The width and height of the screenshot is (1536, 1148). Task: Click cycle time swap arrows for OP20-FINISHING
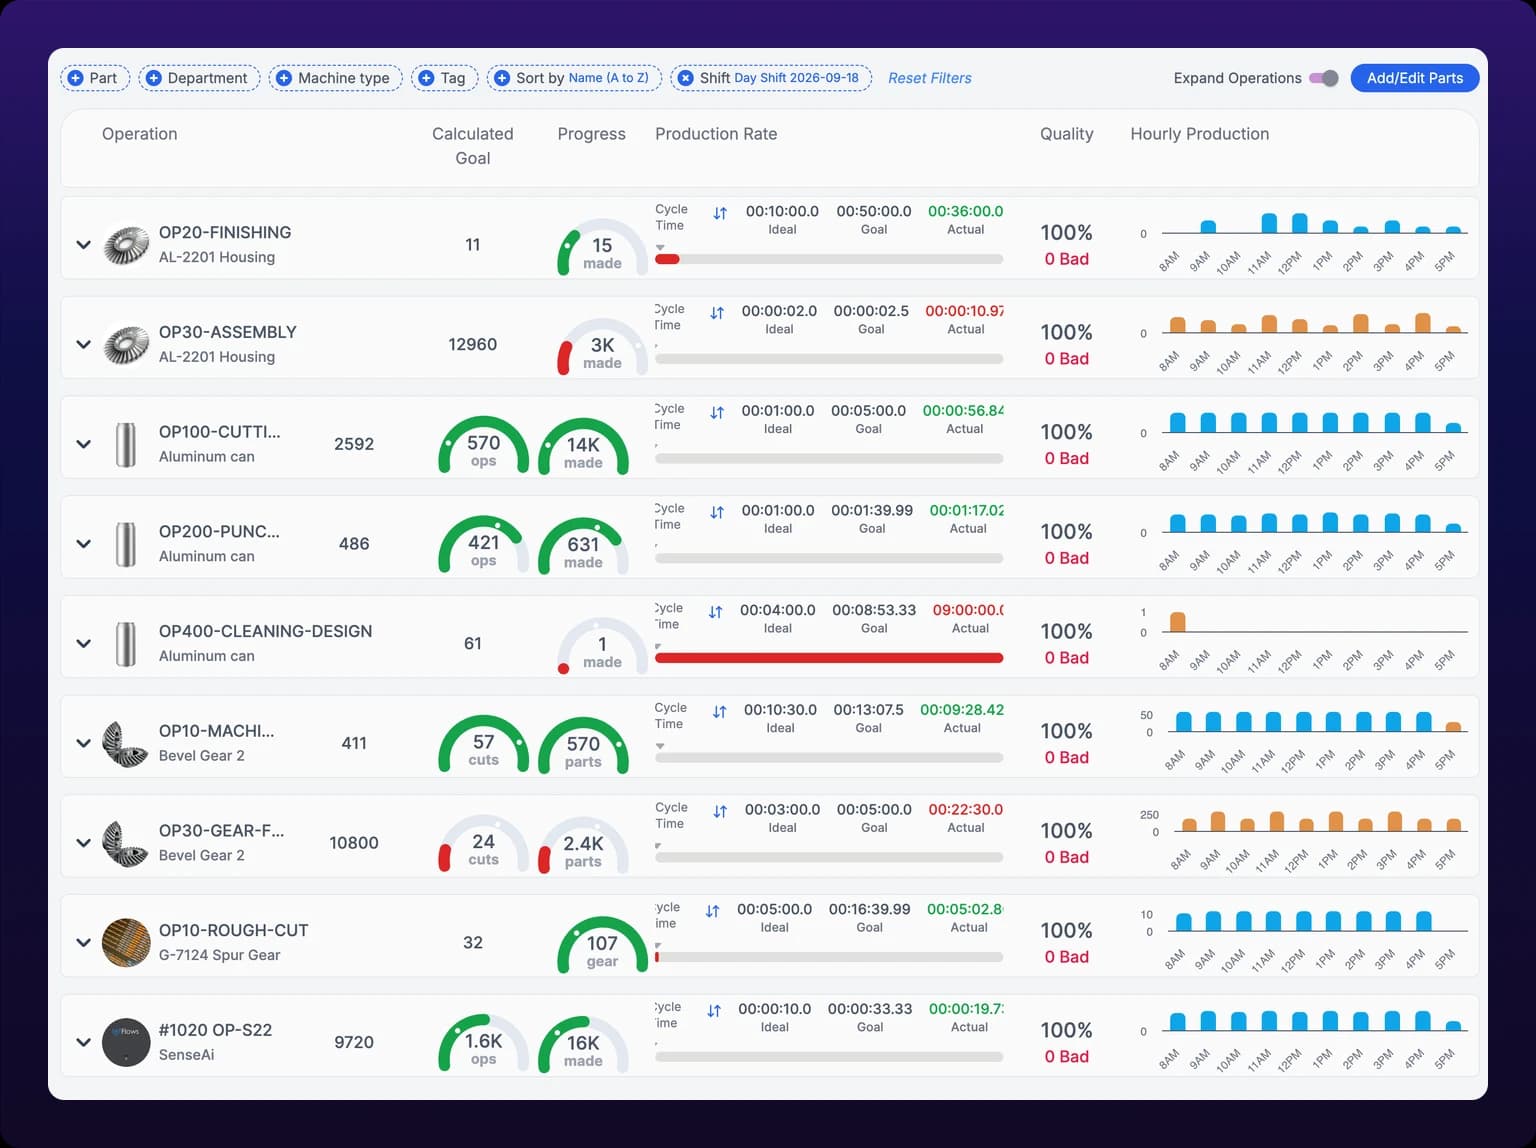720,213
